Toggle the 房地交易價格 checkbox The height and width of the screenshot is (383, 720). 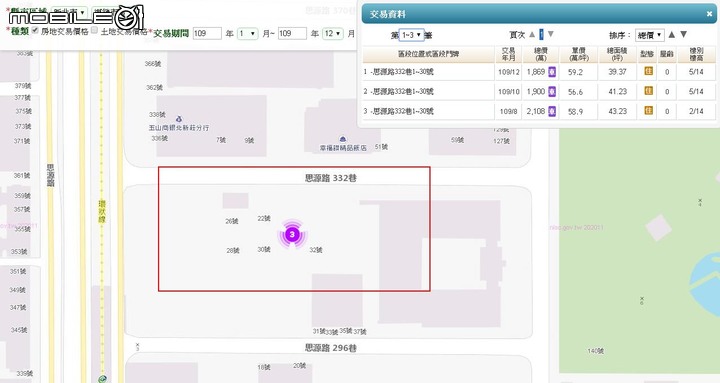[x=35, y=30]
